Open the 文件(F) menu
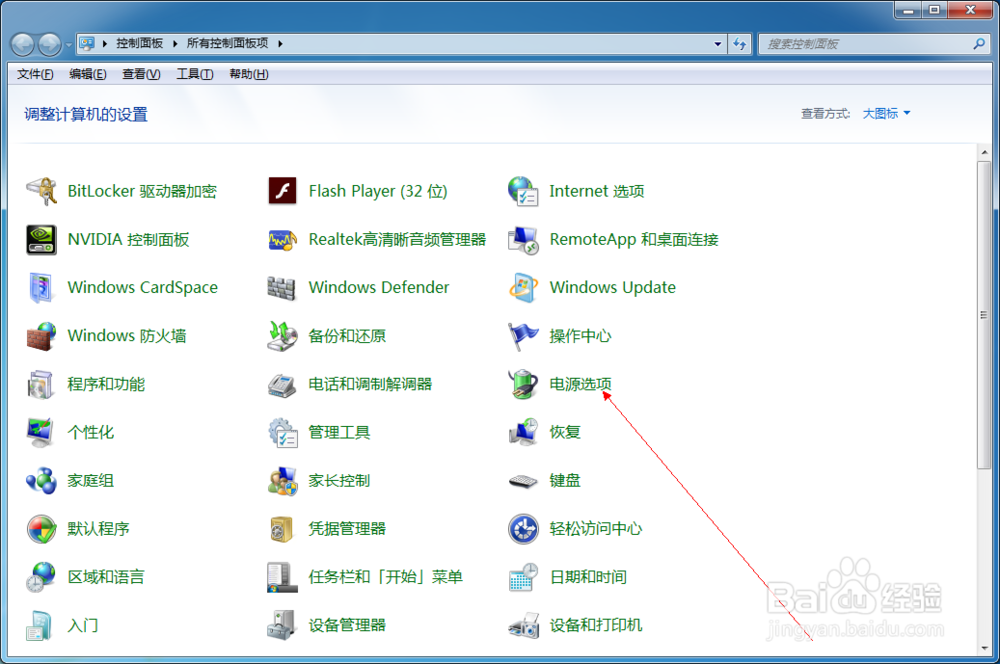The width and height of the screenshot is (1000, 664). click(35, 74)
